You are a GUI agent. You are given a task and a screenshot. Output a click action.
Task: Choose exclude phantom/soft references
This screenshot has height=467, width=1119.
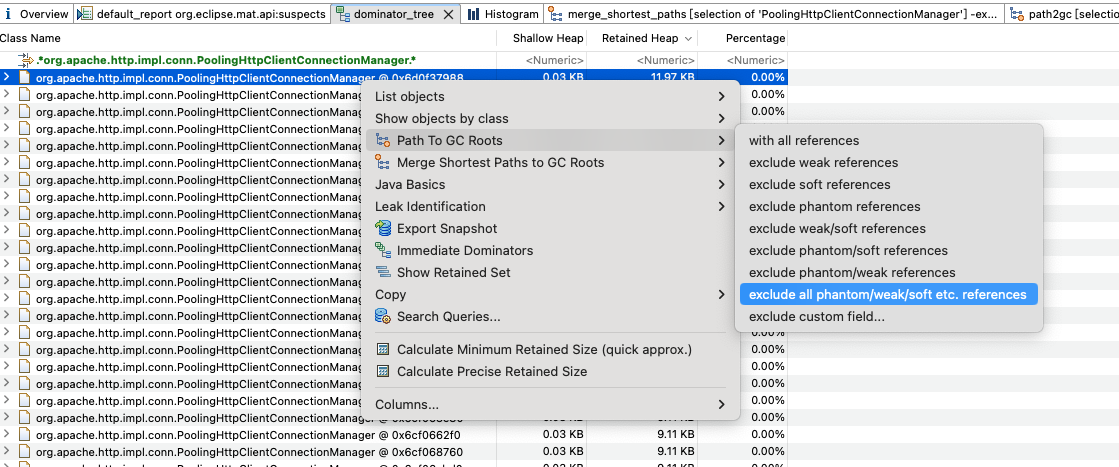[888, 251]
